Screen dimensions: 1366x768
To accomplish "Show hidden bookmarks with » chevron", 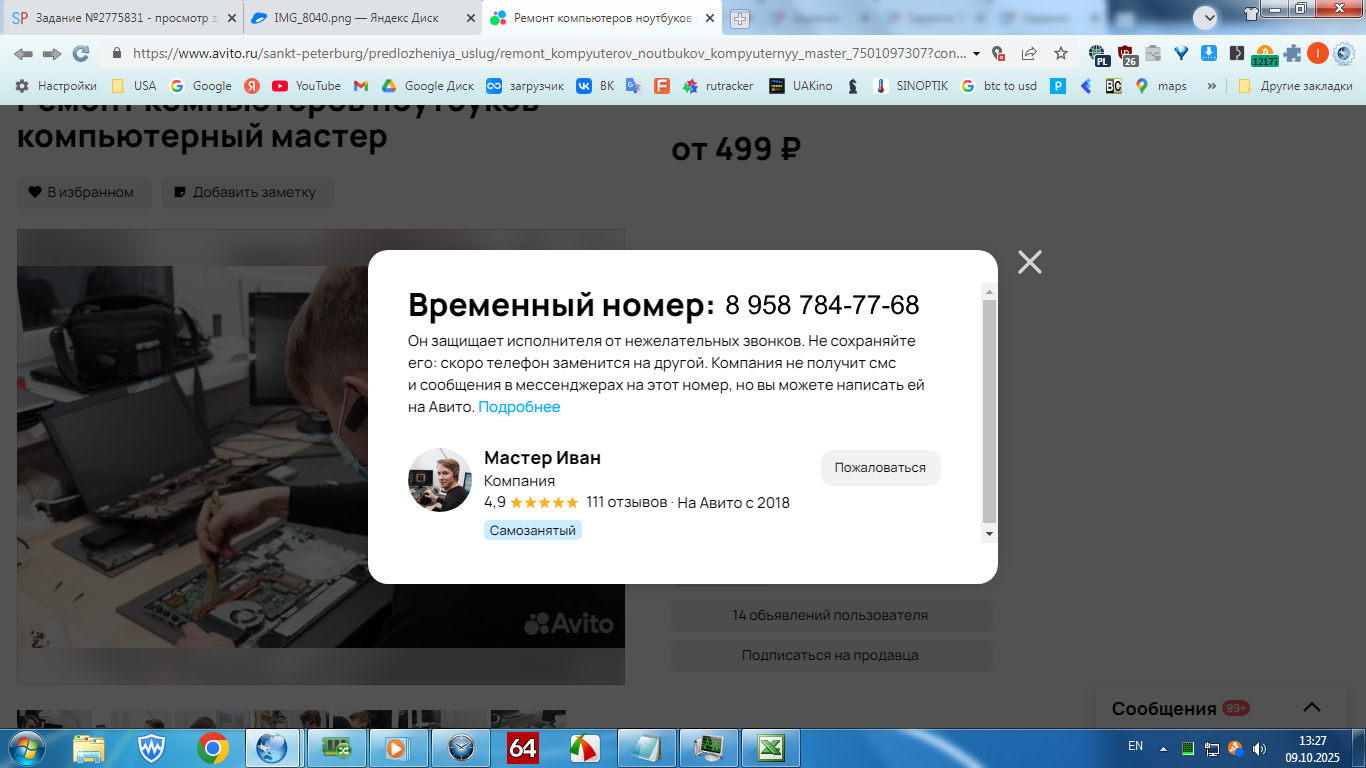I will (1212, 86).
